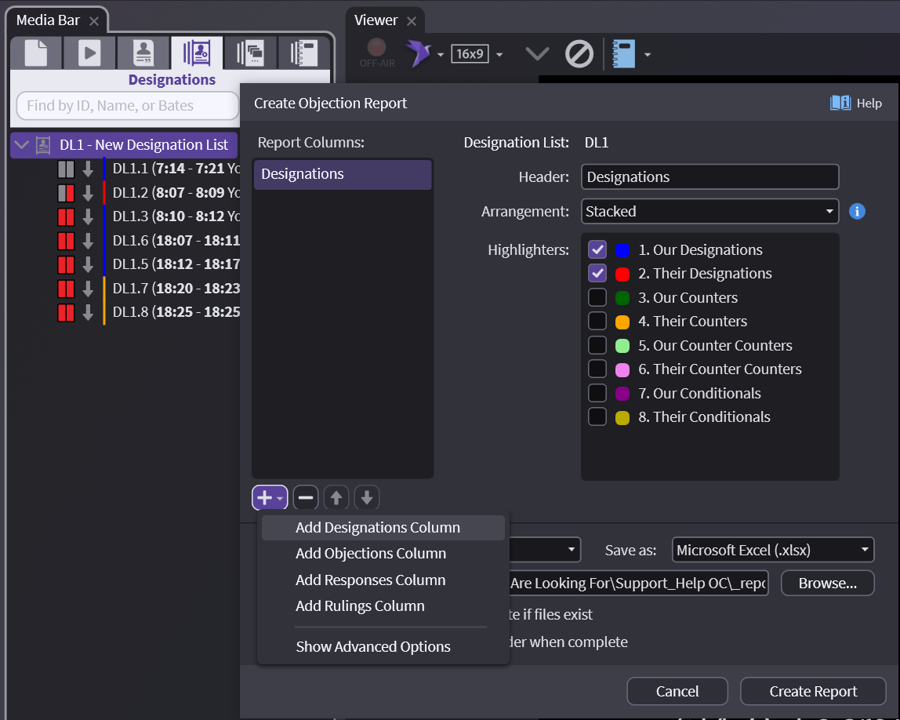Open the Arrangement Stacked dropdown
This screenshot has width=900, height=720.
click(710, 212)
